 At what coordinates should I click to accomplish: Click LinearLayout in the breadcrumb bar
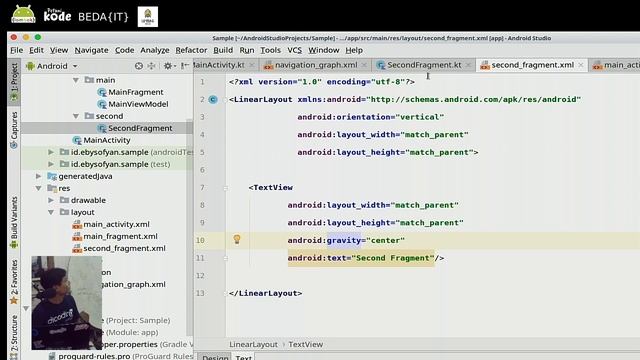click(253, 344)
